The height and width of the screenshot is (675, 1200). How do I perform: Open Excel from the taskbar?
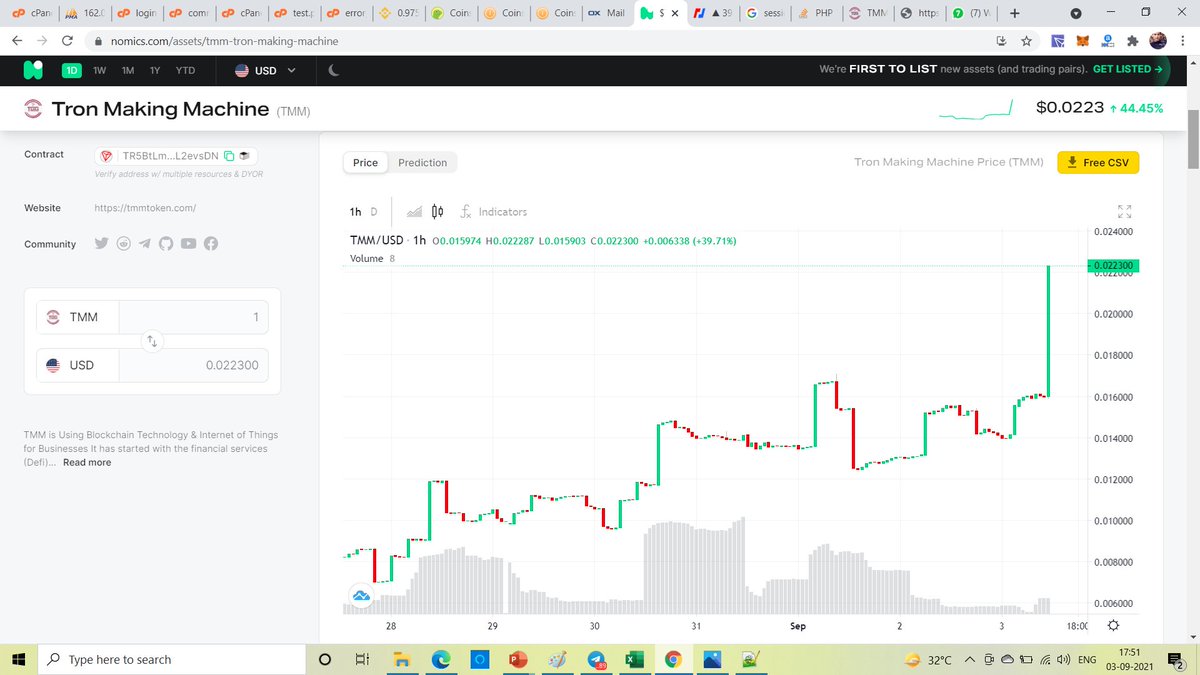pos(634,659)
